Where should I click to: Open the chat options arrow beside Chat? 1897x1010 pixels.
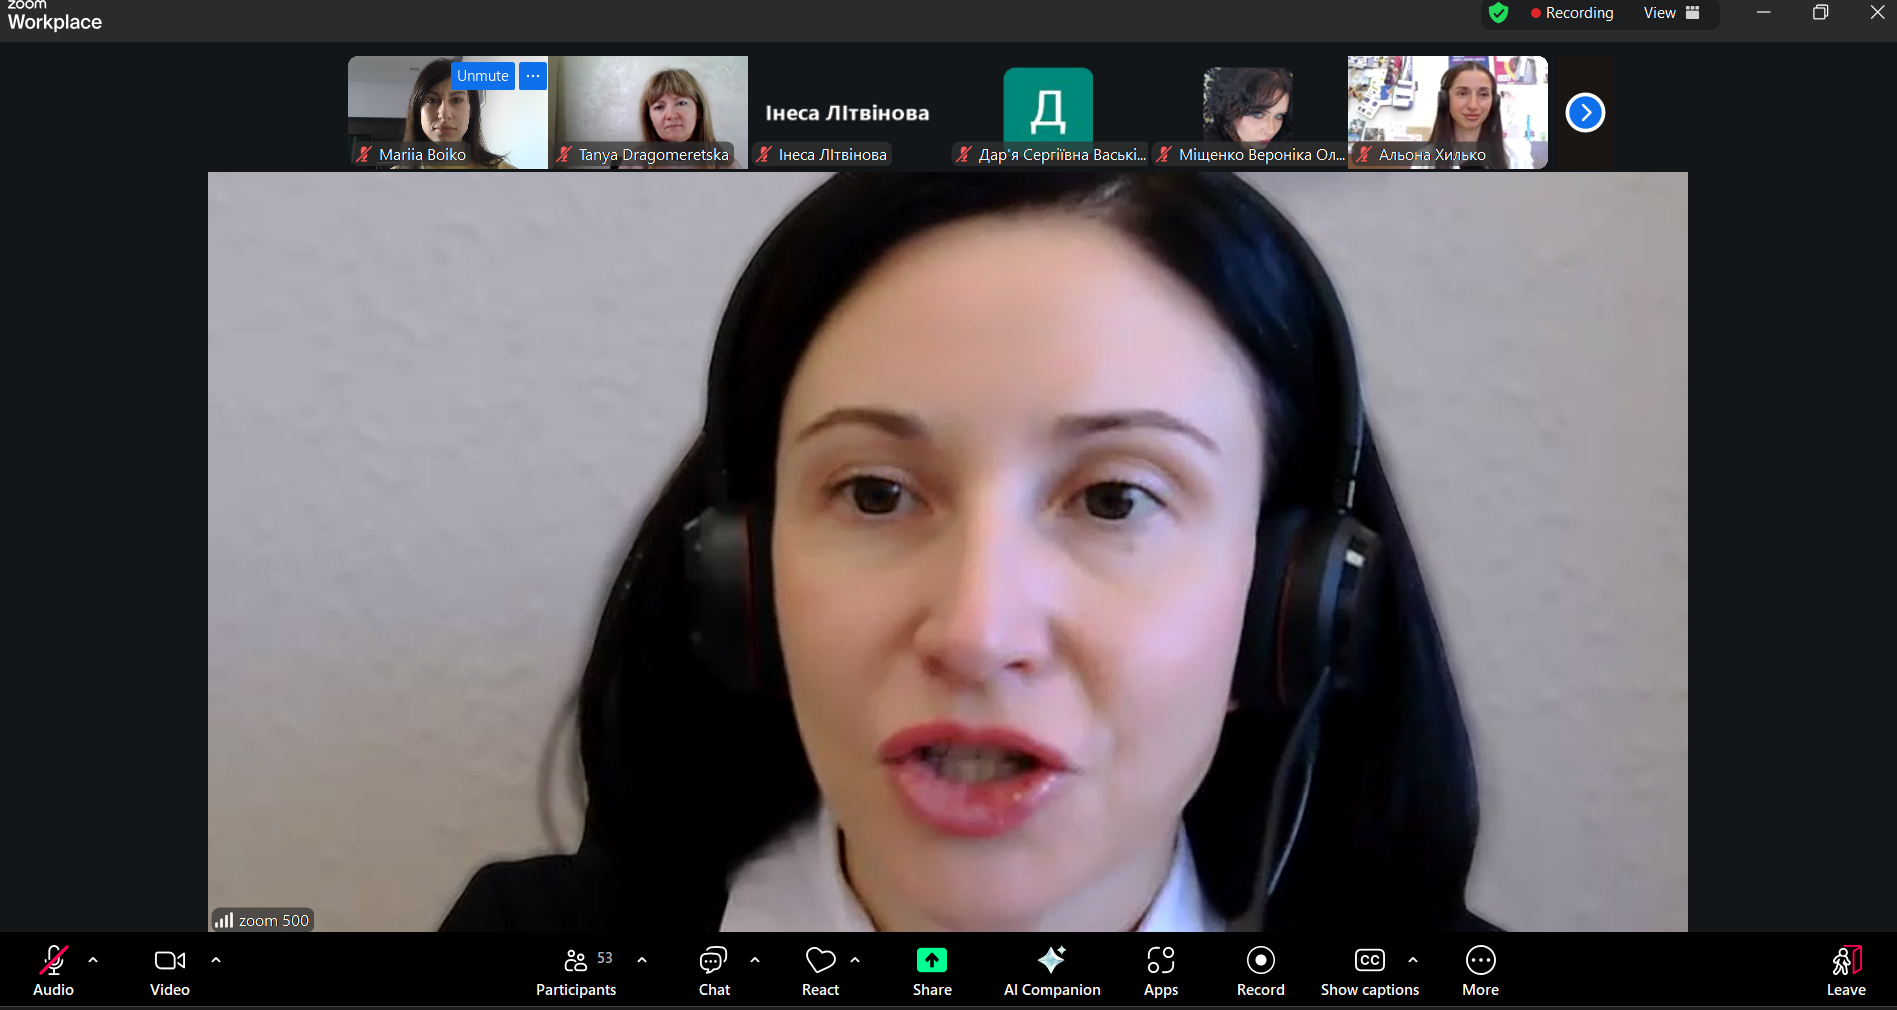point(755,960)
